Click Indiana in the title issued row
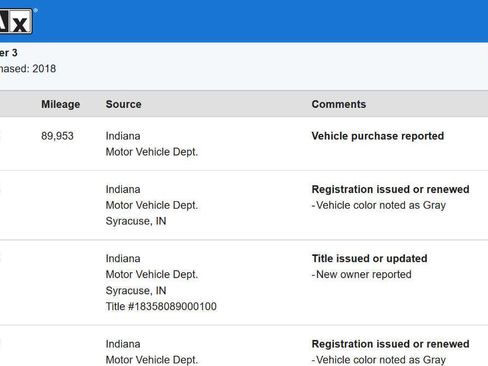The width and height of the screenshot is (488, 366). coord(123,258)
